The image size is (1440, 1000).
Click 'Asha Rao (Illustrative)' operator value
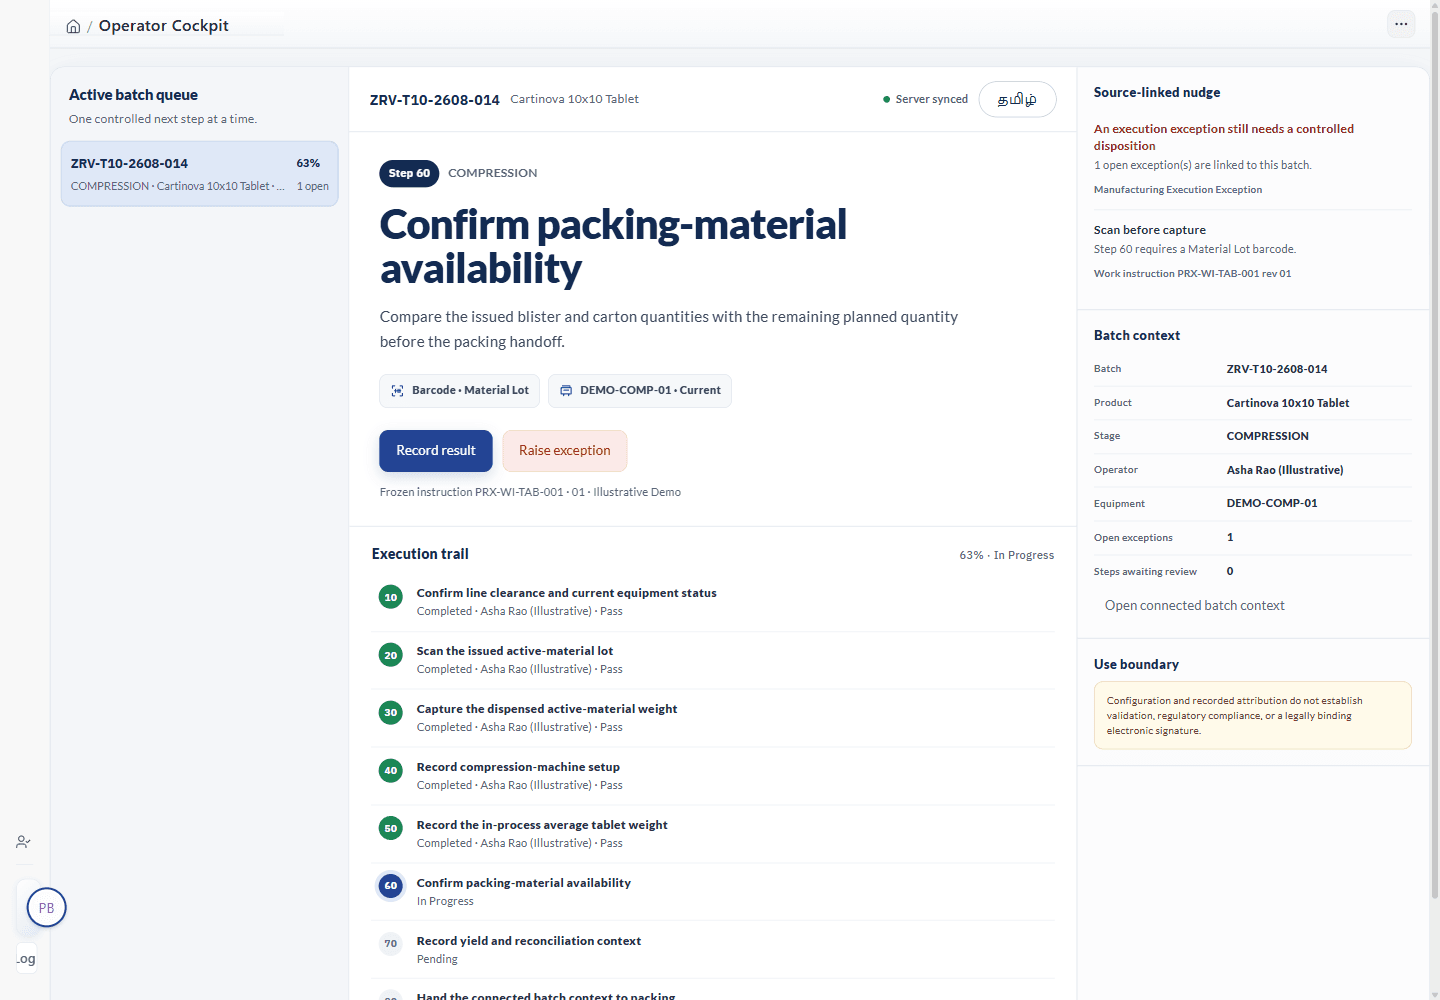[x=1285, y=470]
